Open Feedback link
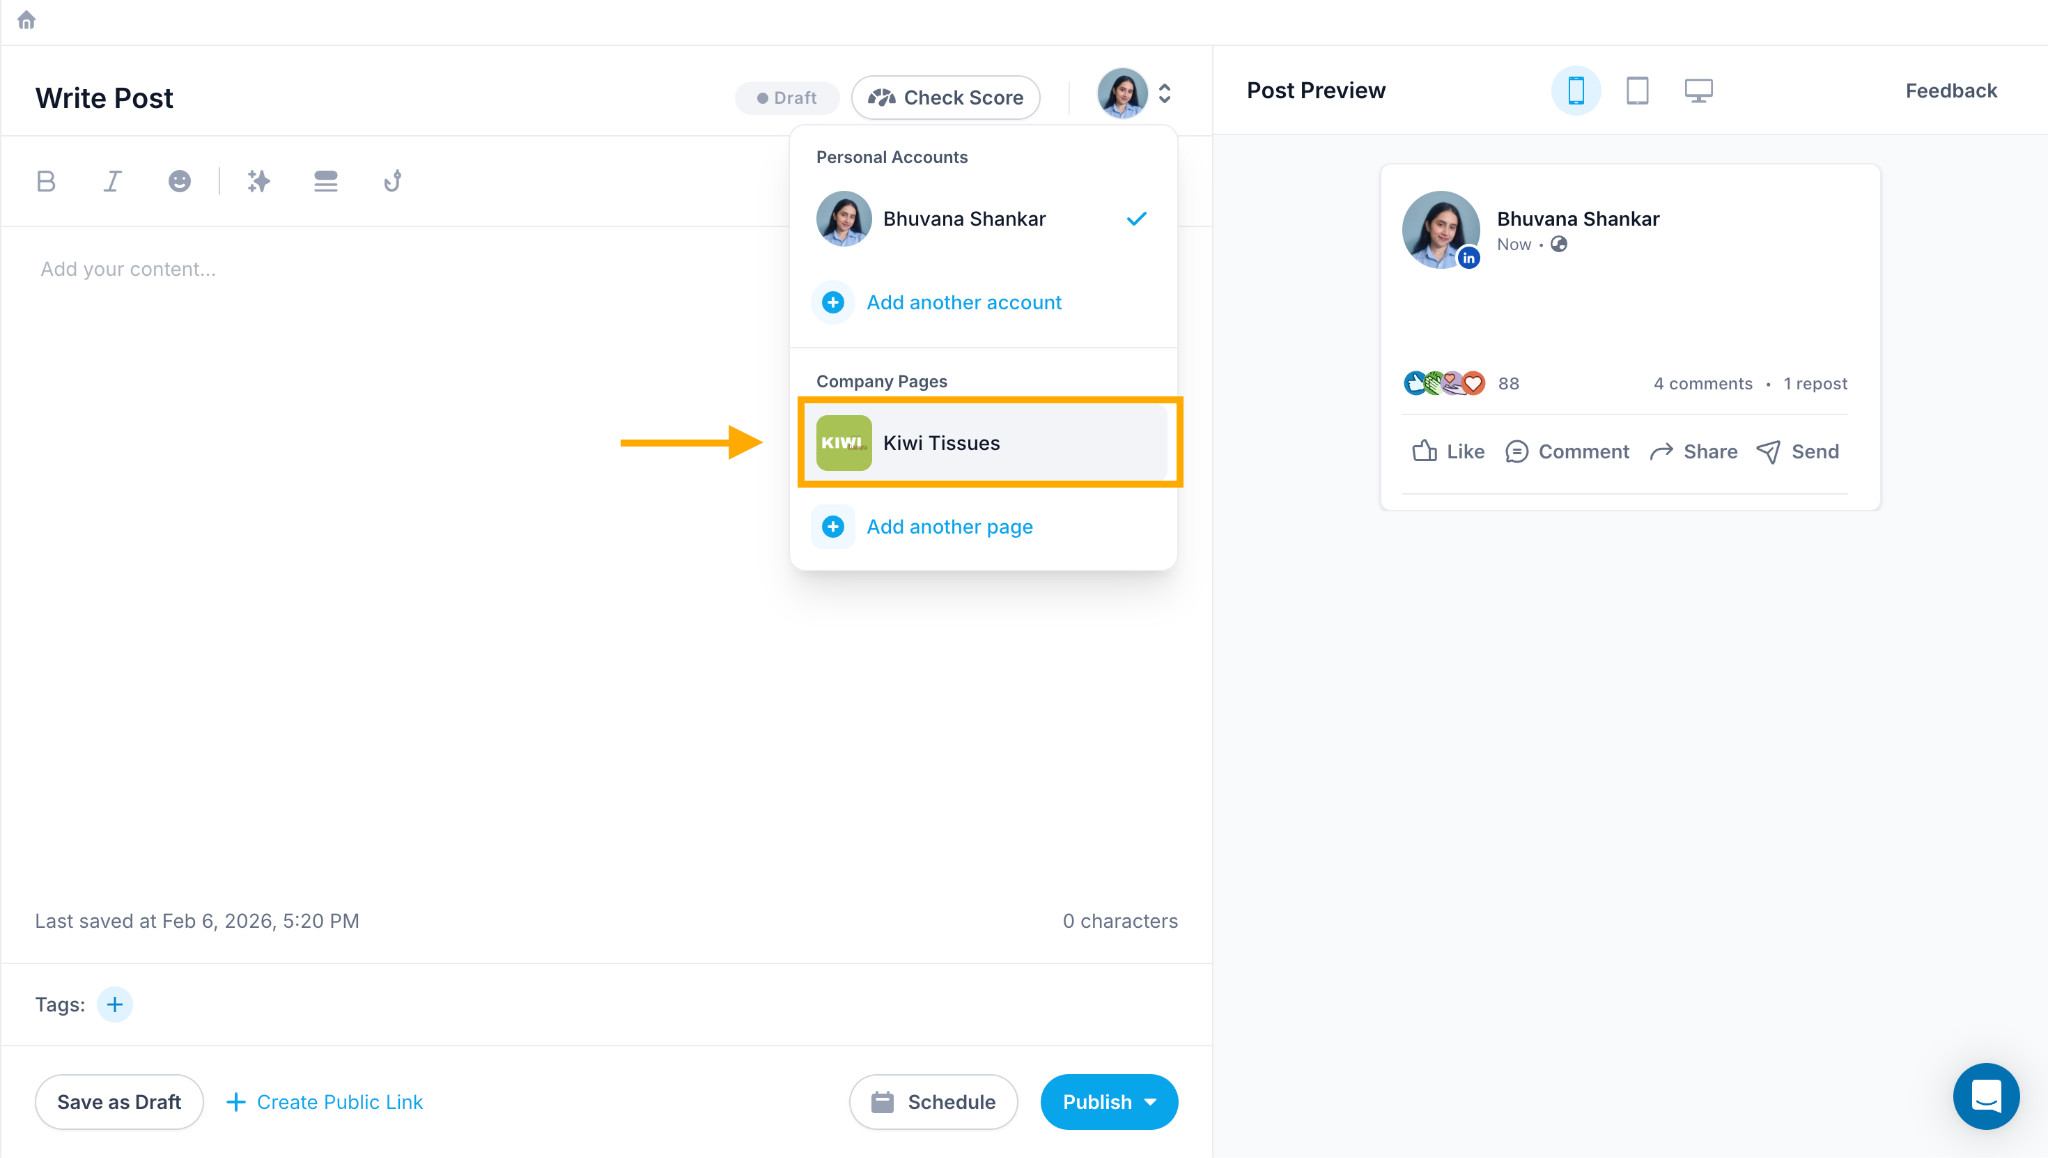Image resolution: width=2048 pixels, height=1158 pixels. (x=1951, y=91)
